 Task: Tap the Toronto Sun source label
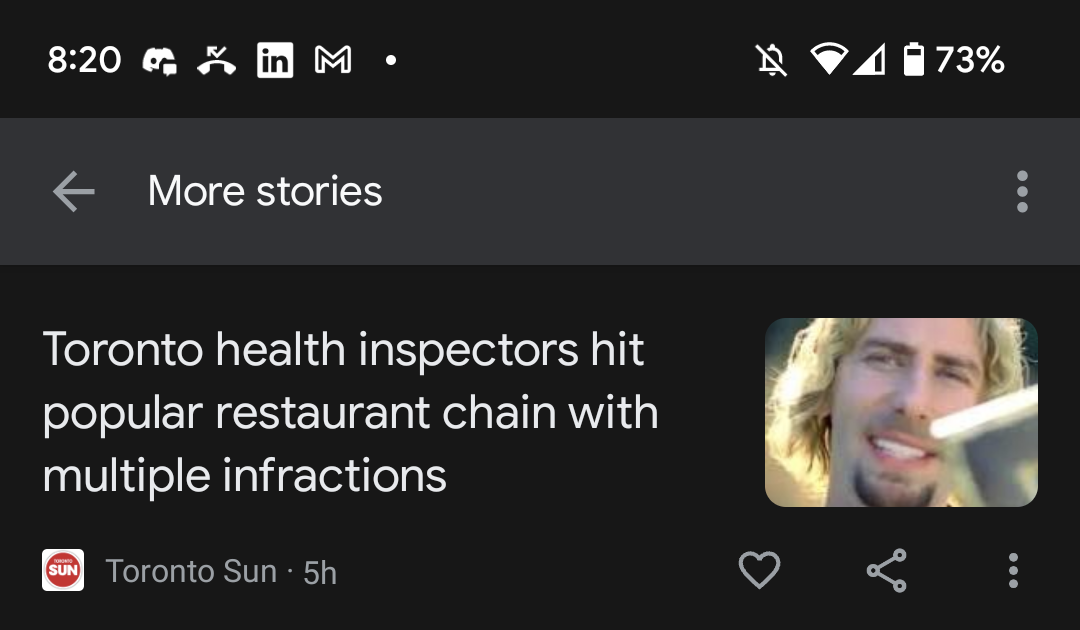(x=191, y=571)
